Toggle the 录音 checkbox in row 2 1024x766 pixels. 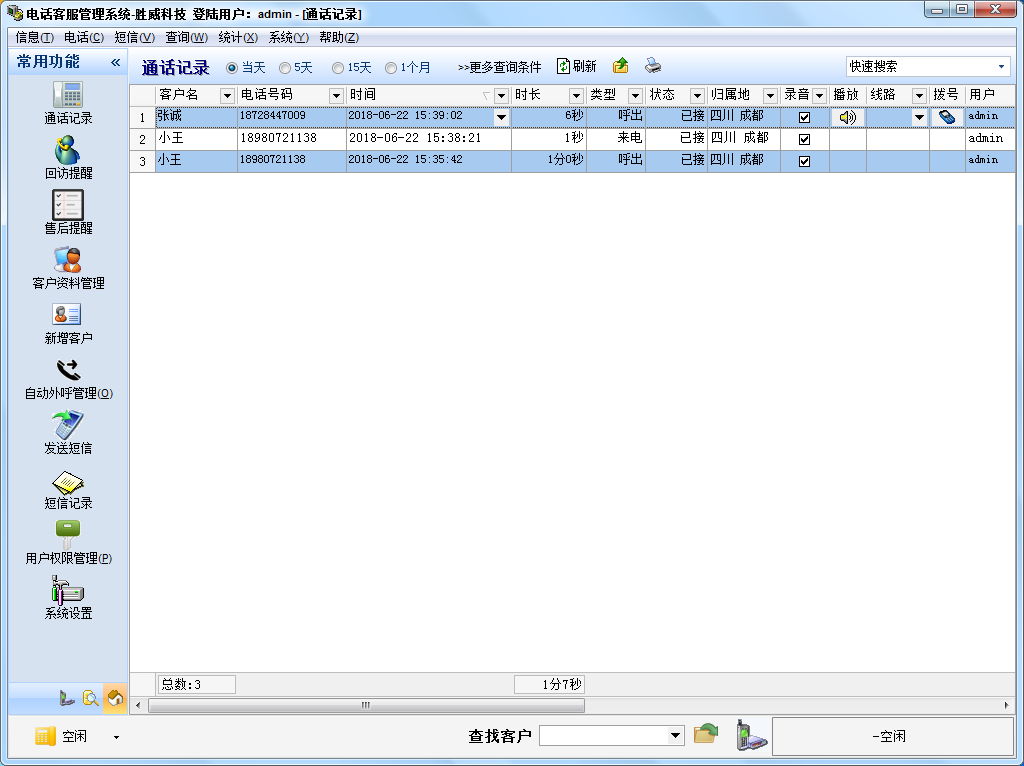pyautogui.click(x=804, y=139)
